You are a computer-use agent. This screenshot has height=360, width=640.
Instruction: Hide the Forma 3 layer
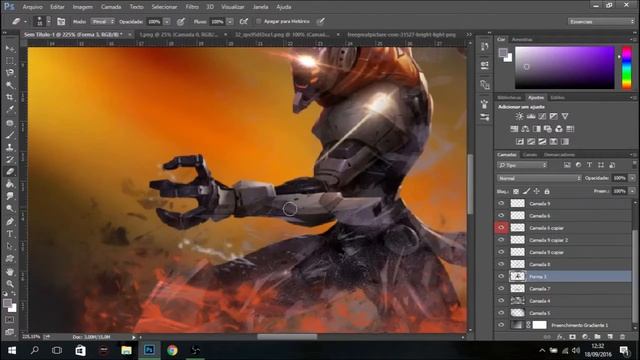pos(501,276)
